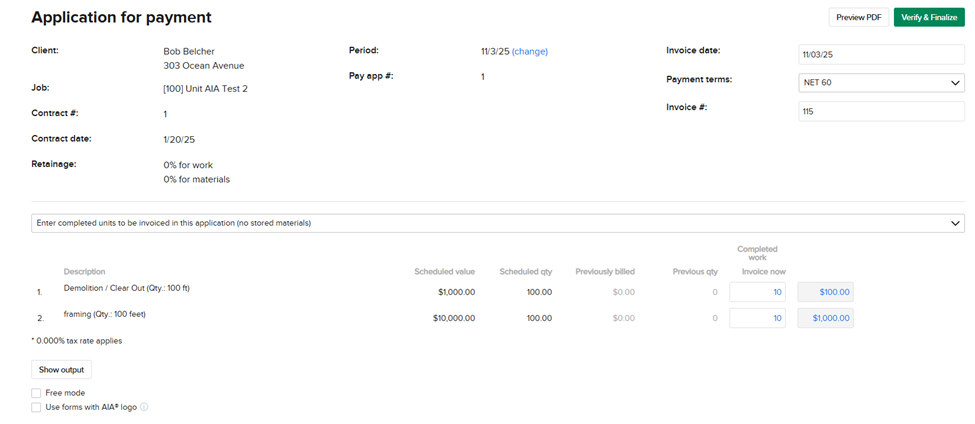Image resolution: width=975 pixels, height=424 pixels.
Task: Check Use forms with AIA logo
Action: [36, 407]
